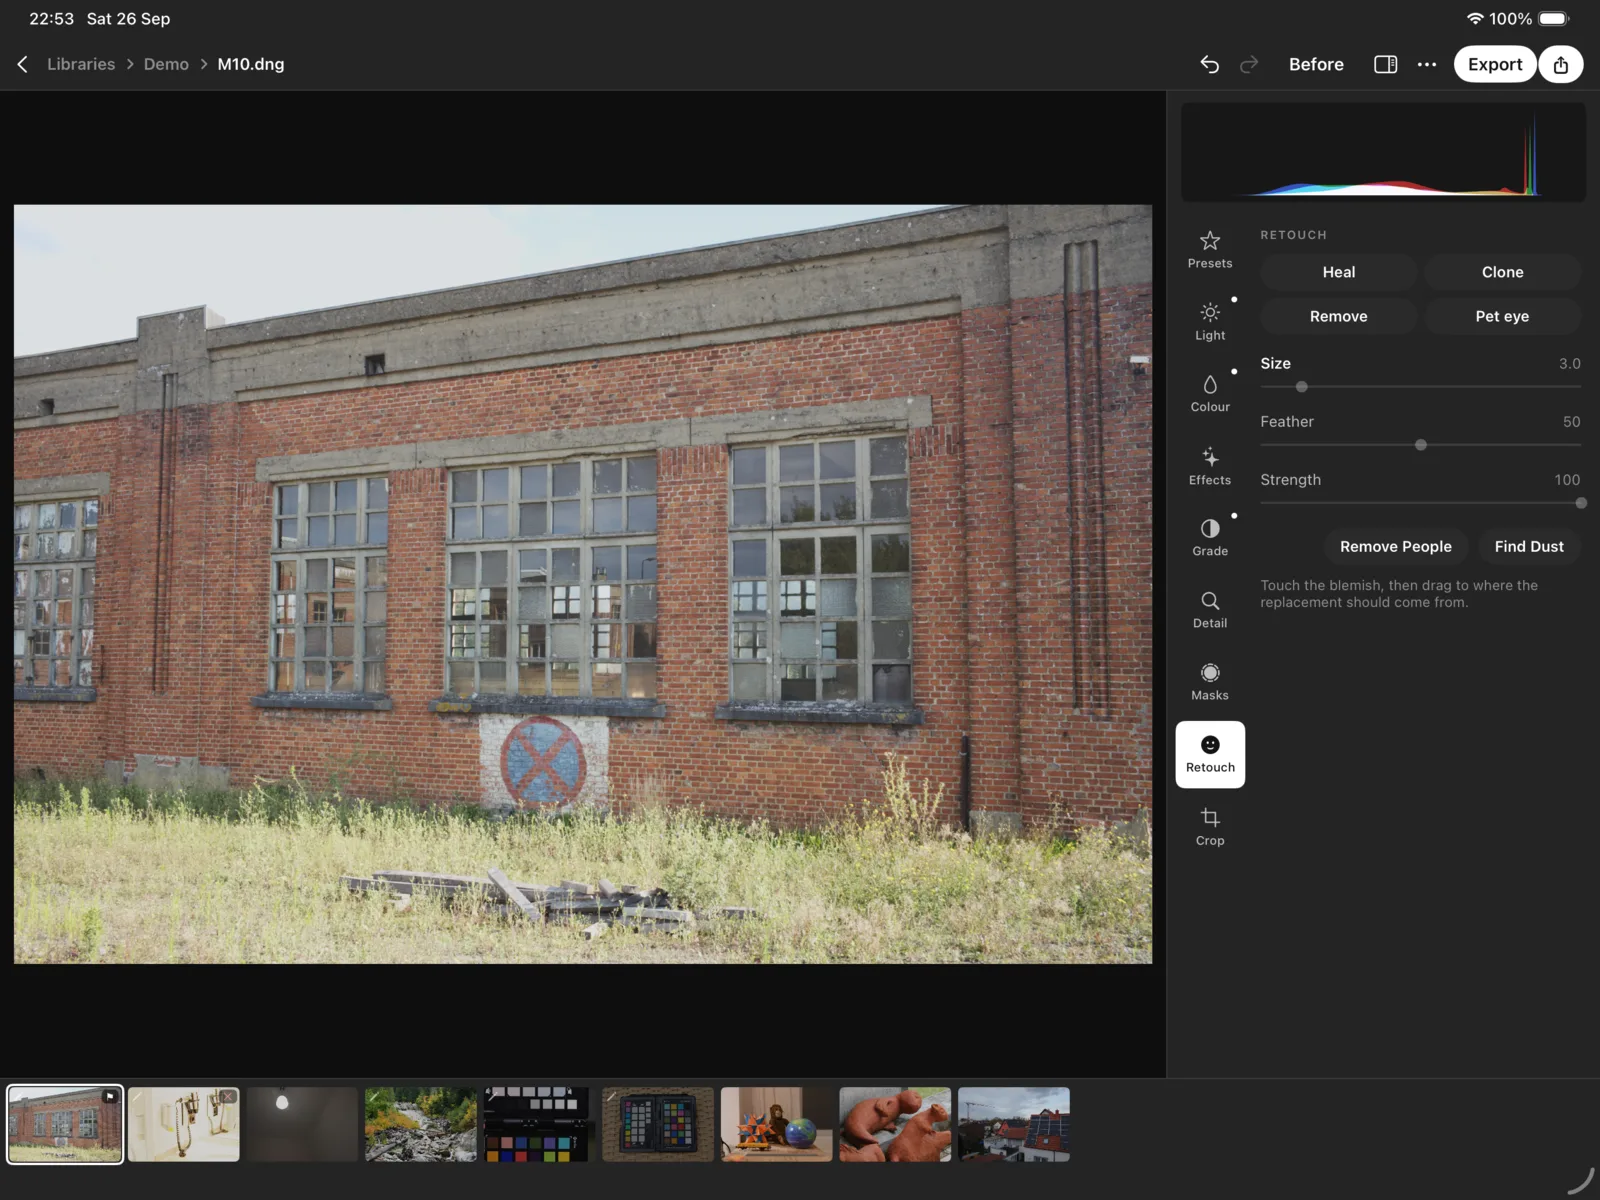Select the rocky stream thumbnail
This screenshot has width=1600, height=1200.
(421, 1124)
